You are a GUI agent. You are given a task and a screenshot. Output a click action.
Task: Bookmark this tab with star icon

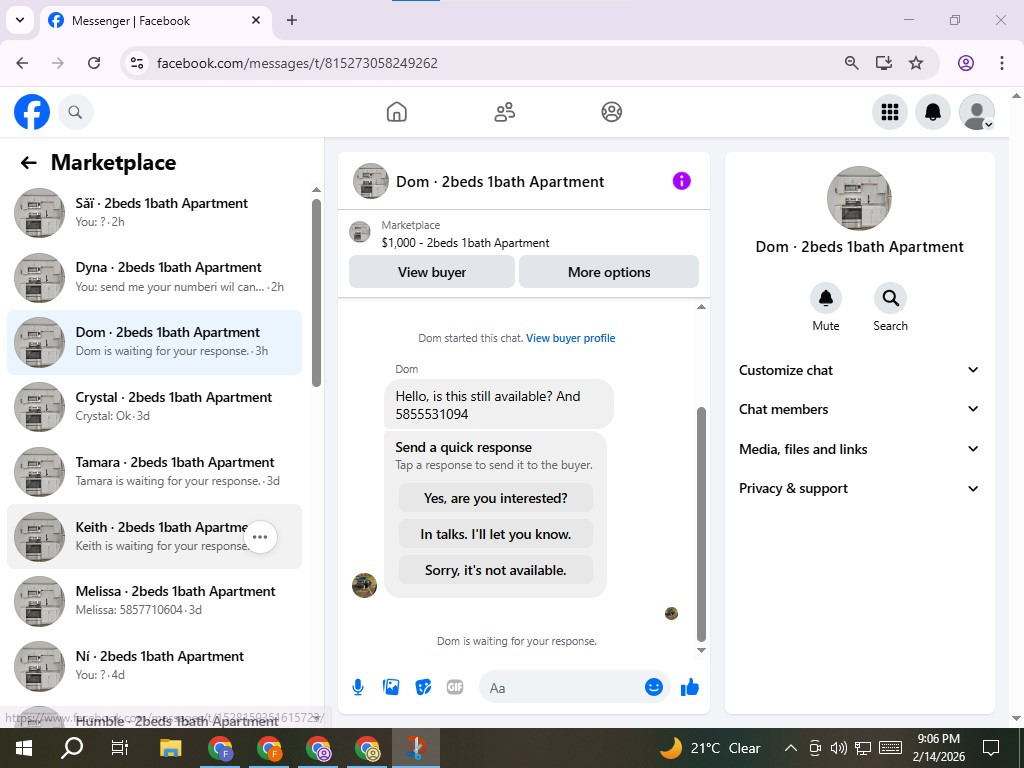pyautogui.click(x=916, y=63)
